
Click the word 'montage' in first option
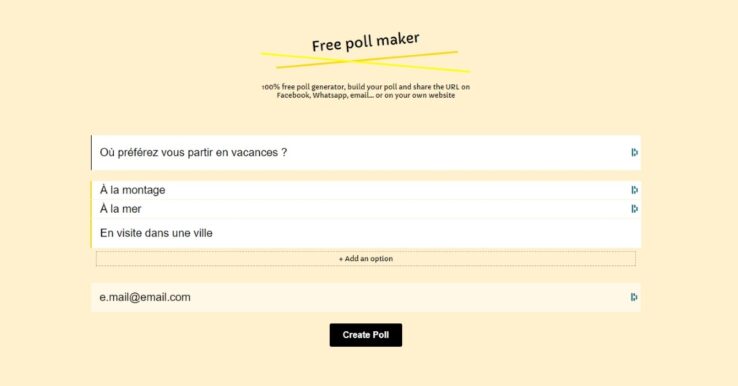click(144, 191)
